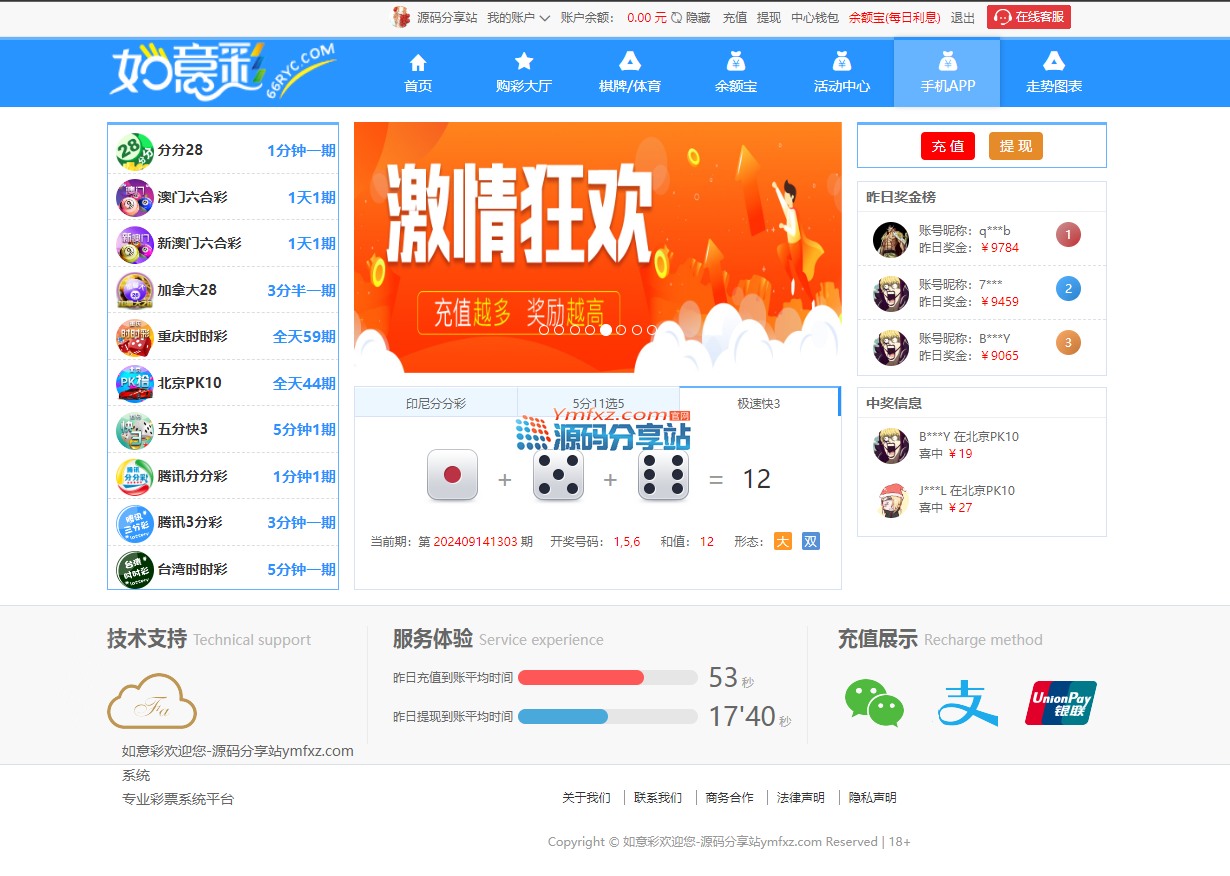This screenshot has width=1230, height=876.
Task: Select the first banner carousel dot
Action: [x=544, y=330]
